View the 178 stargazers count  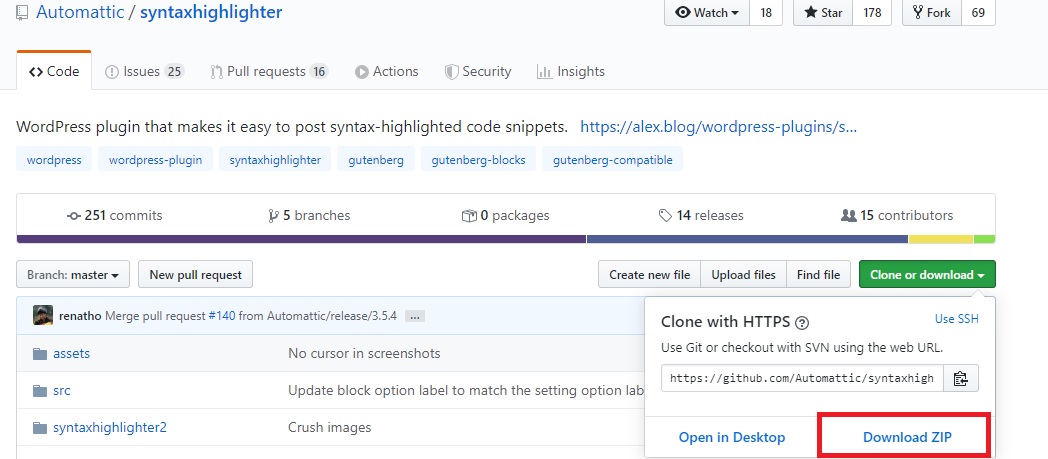click(x=872, y=13)
